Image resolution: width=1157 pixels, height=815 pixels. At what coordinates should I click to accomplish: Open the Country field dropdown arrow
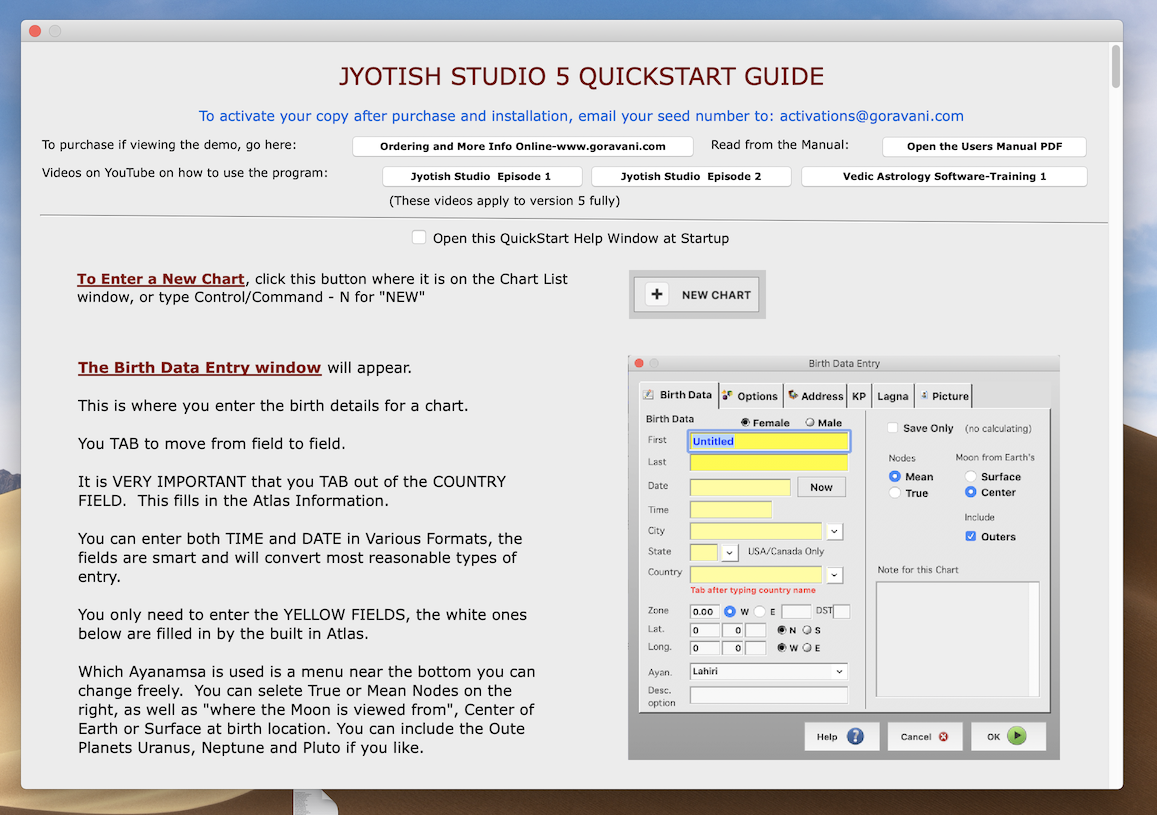[834, 575]
